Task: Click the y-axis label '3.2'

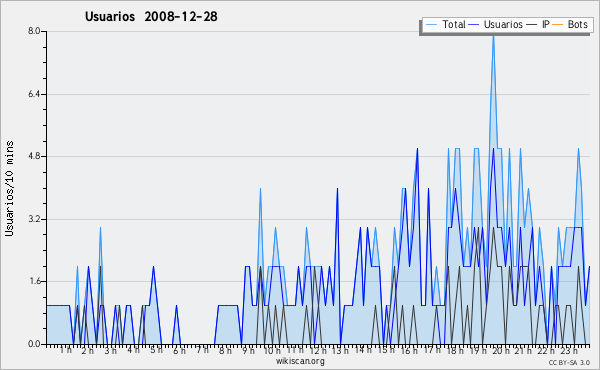Action: click(34, 219)
